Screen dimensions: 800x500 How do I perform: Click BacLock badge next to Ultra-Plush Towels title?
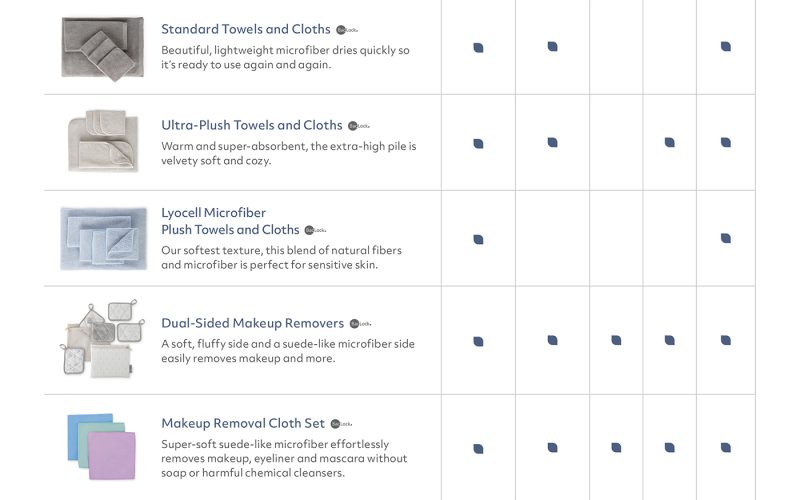pyautogui.click(x=357, y=126)
